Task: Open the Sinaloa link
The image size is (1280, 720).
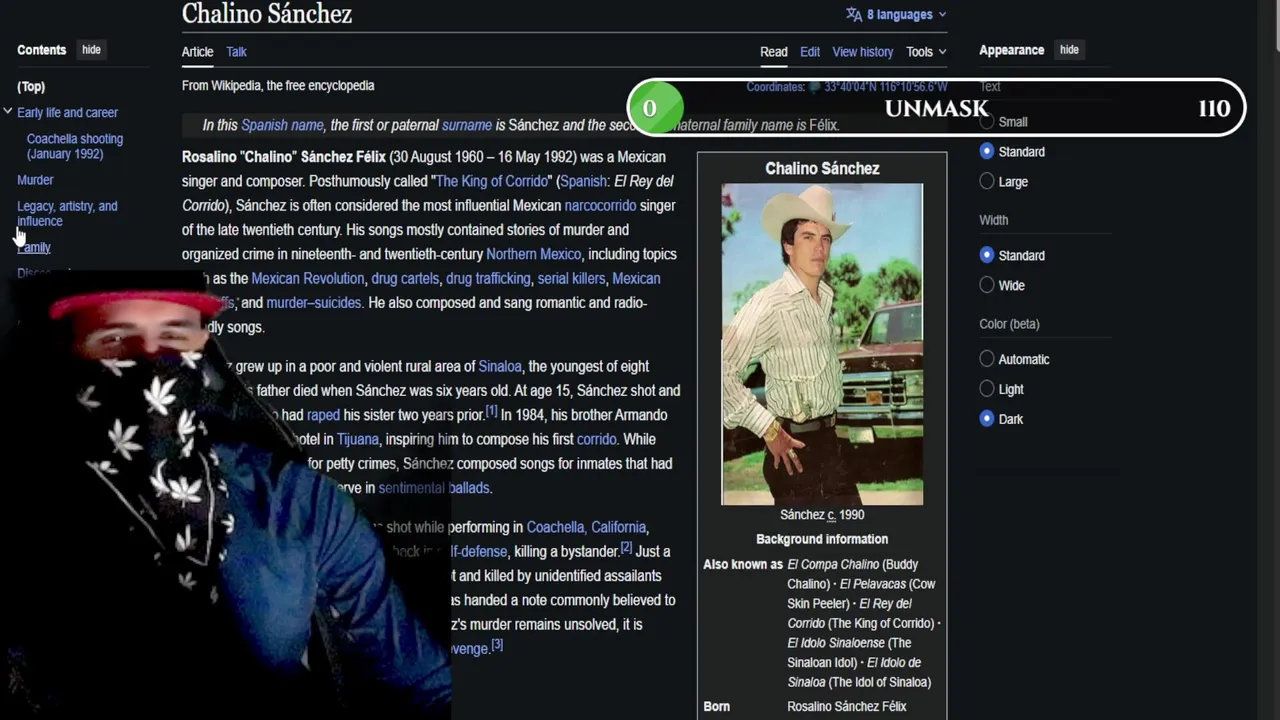Action: [500, 366]
